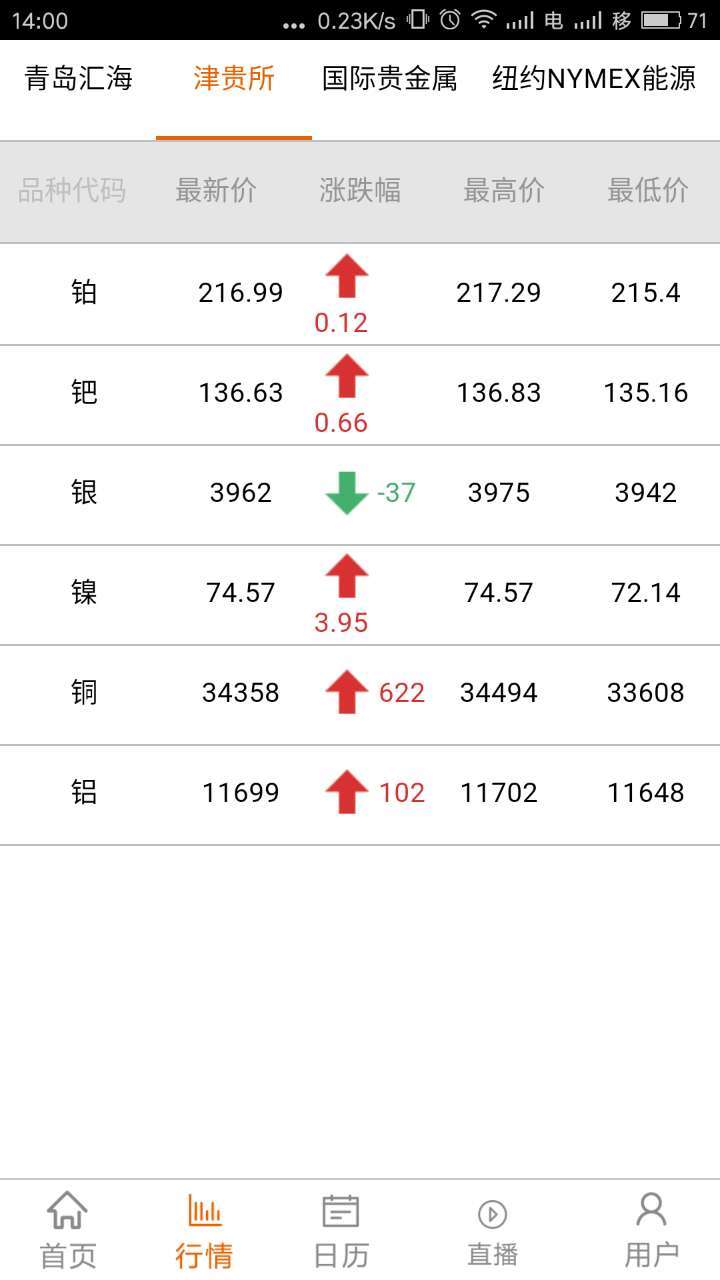
Task: Tap the red up arrow for 铜
Action: 347,693
